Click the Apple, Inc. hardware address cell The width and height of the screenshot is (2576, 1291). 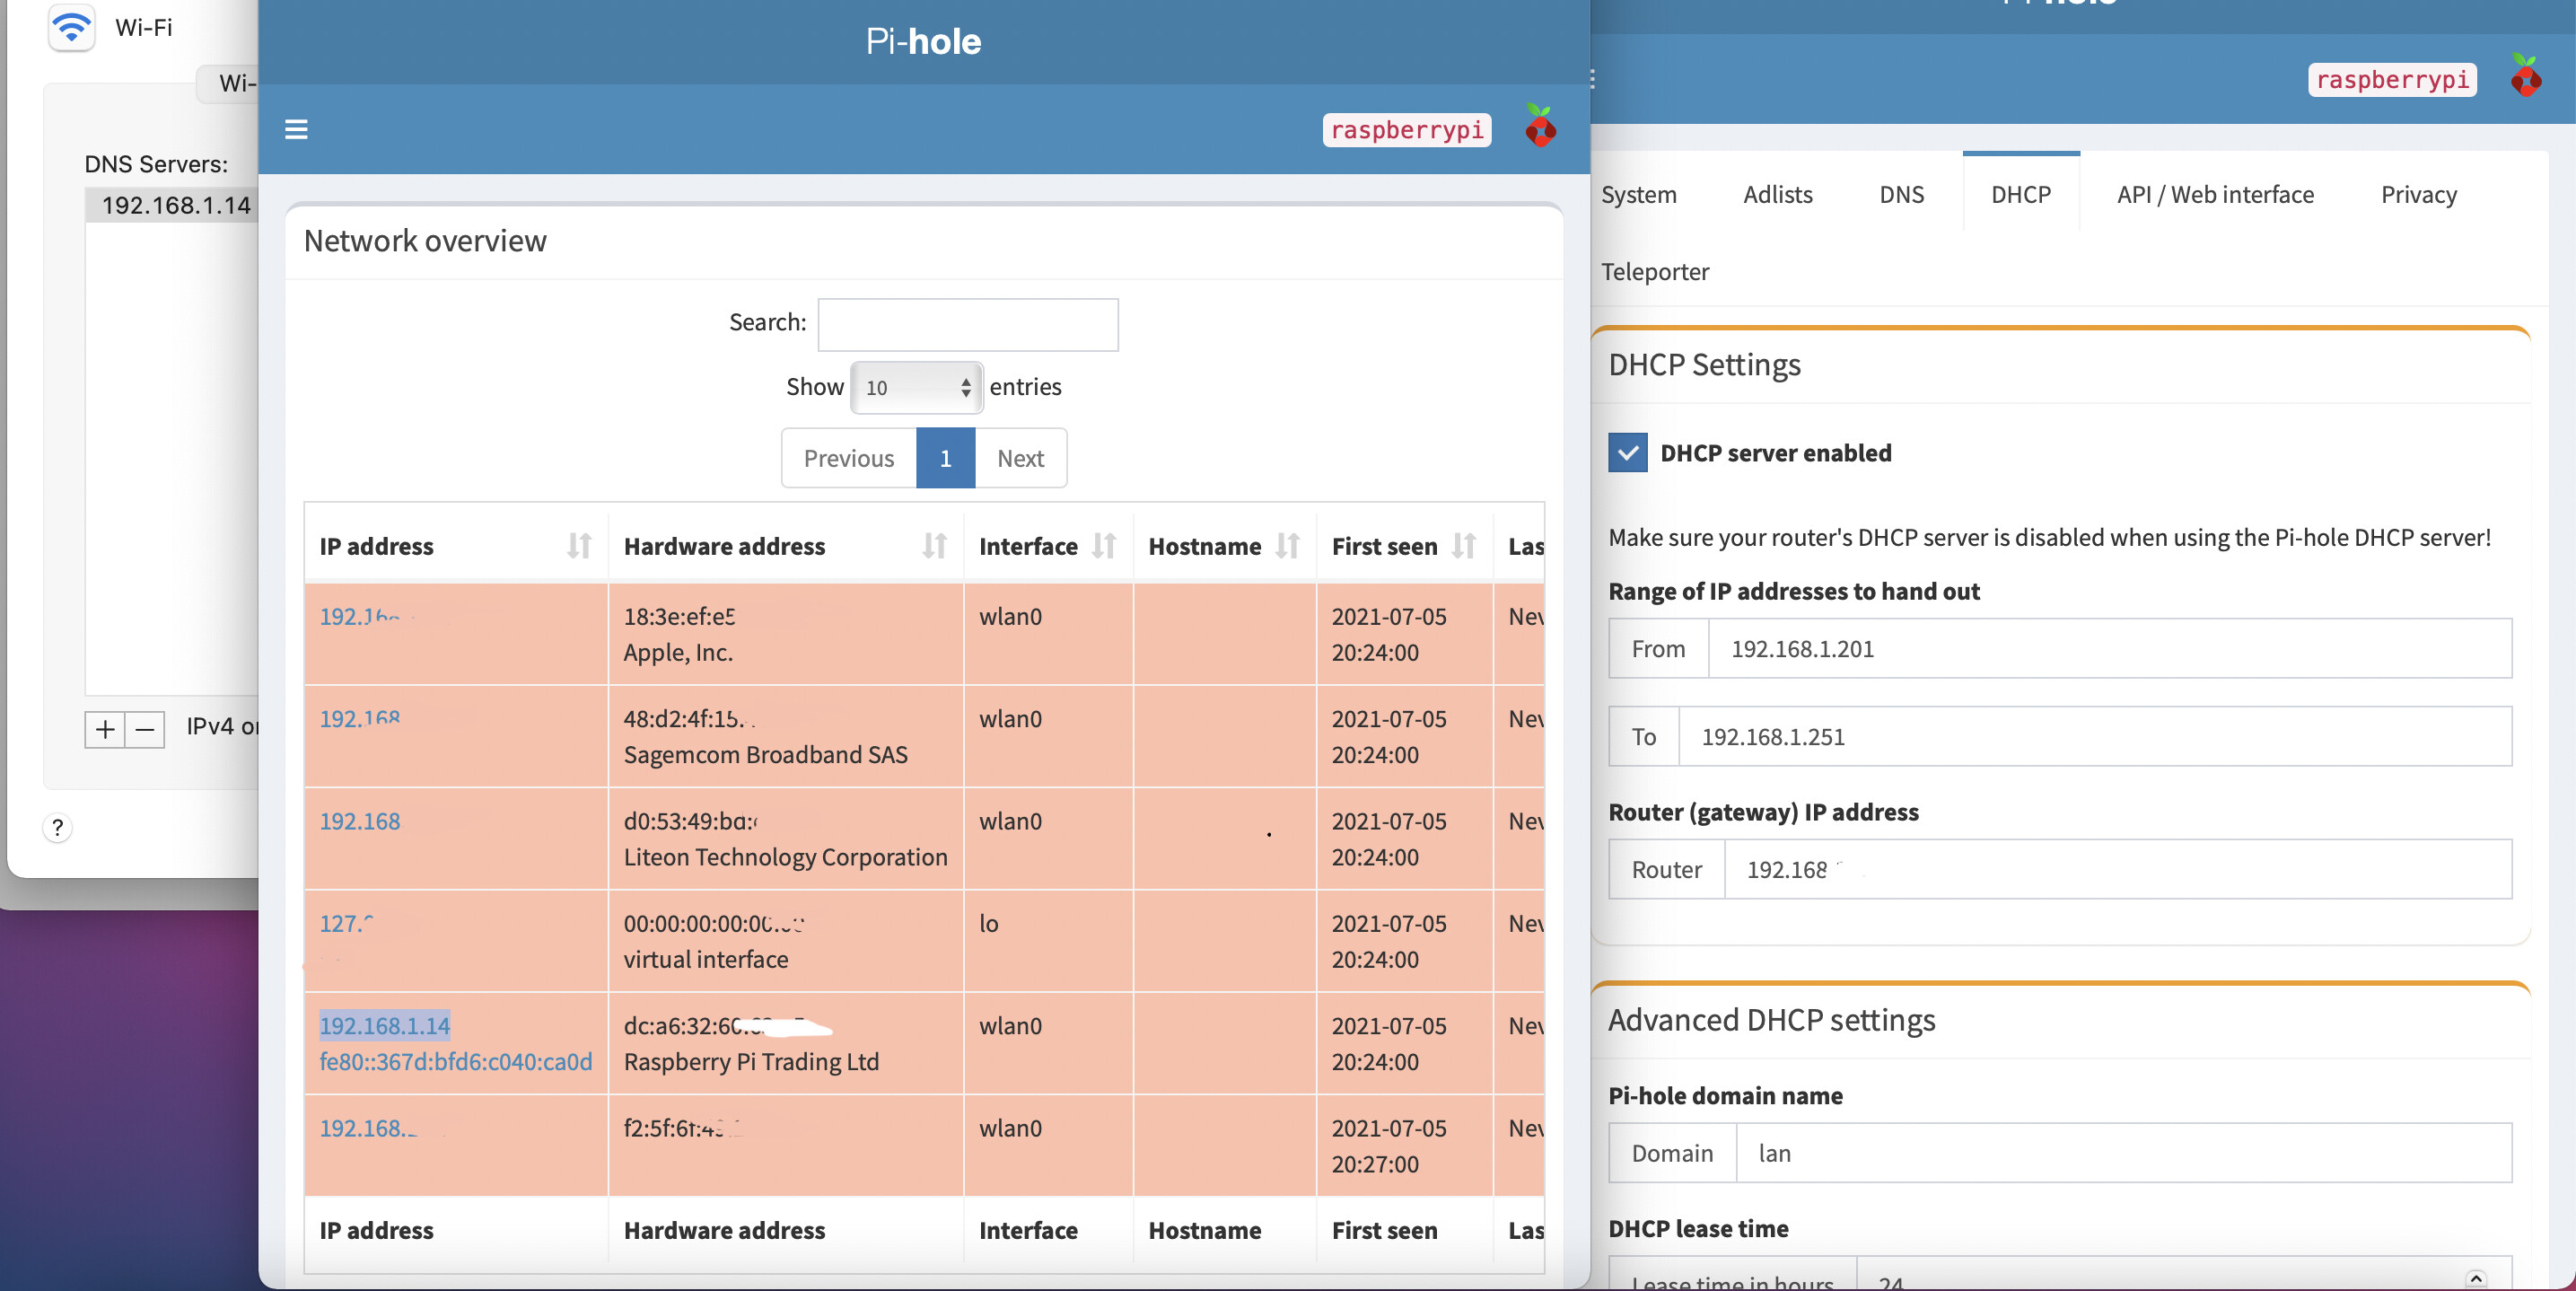pos(785,635)
